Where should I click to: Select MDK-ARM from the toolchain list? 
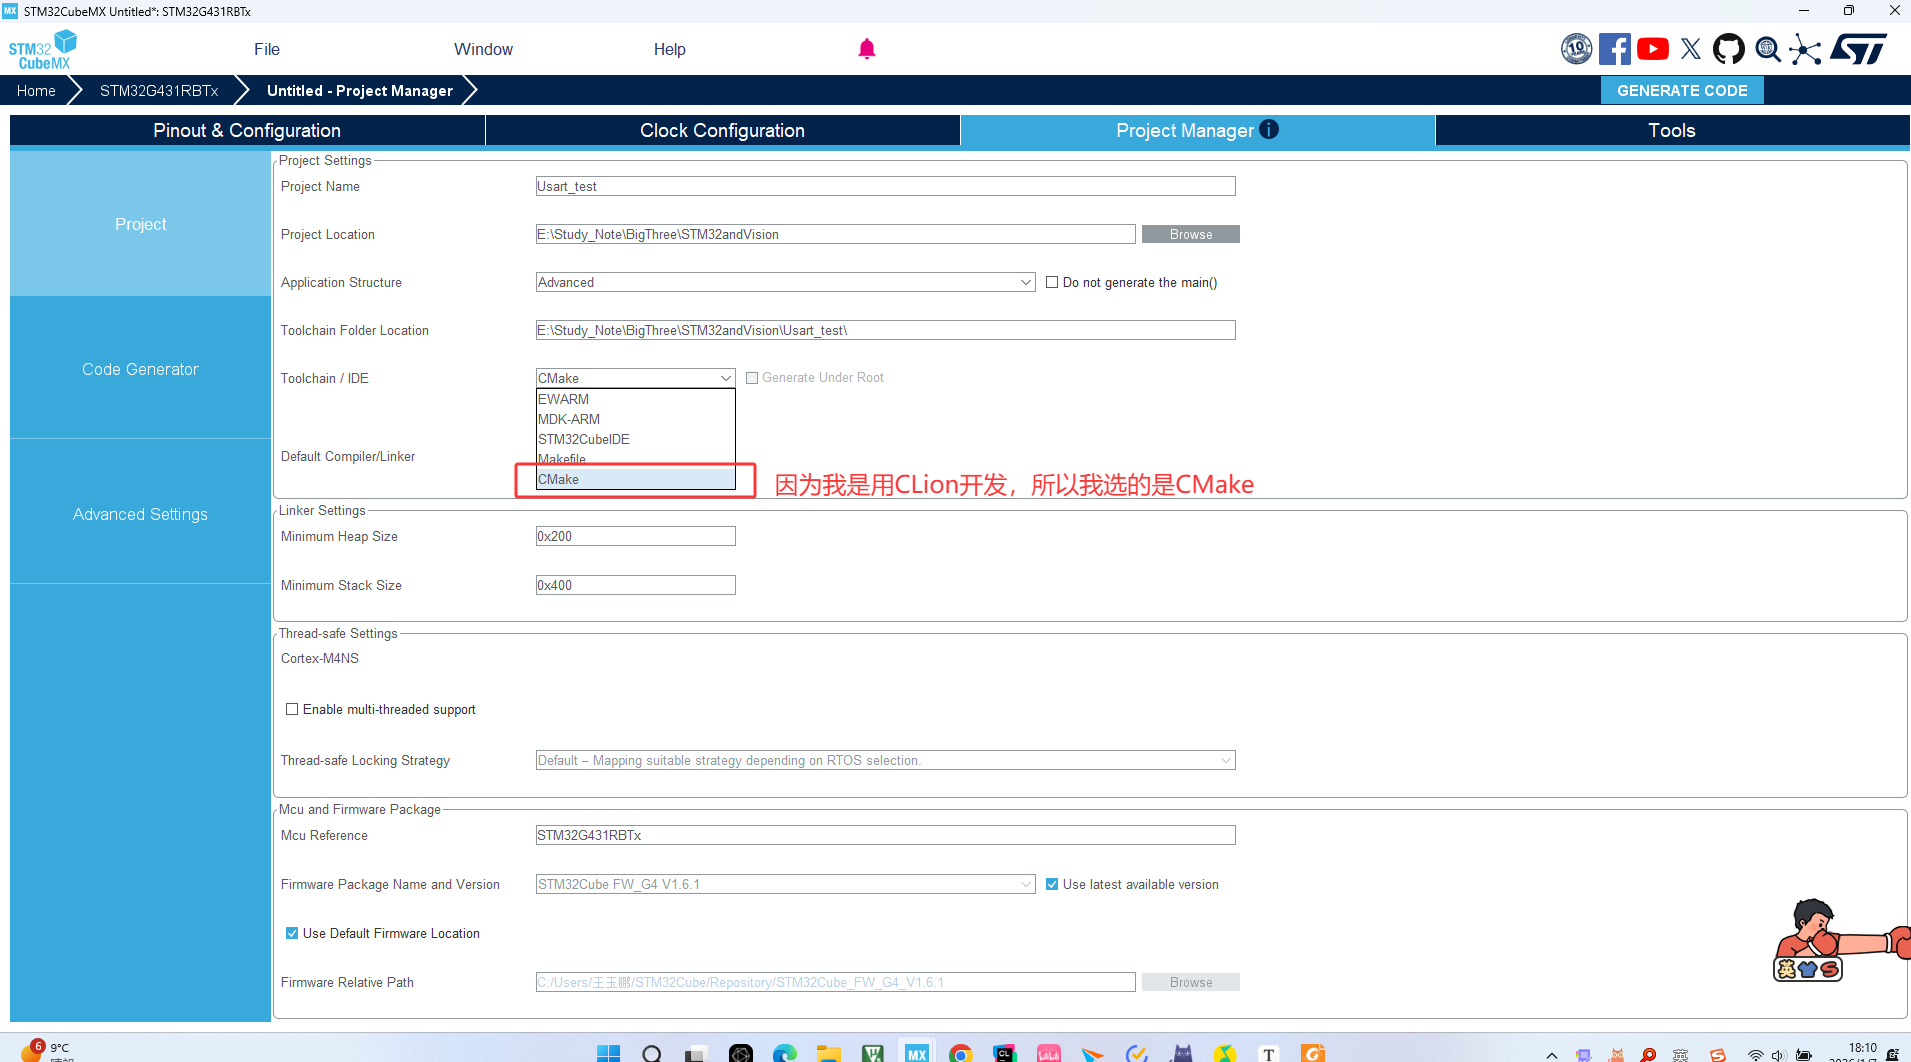pyautogui.click(x=635, y=419)
